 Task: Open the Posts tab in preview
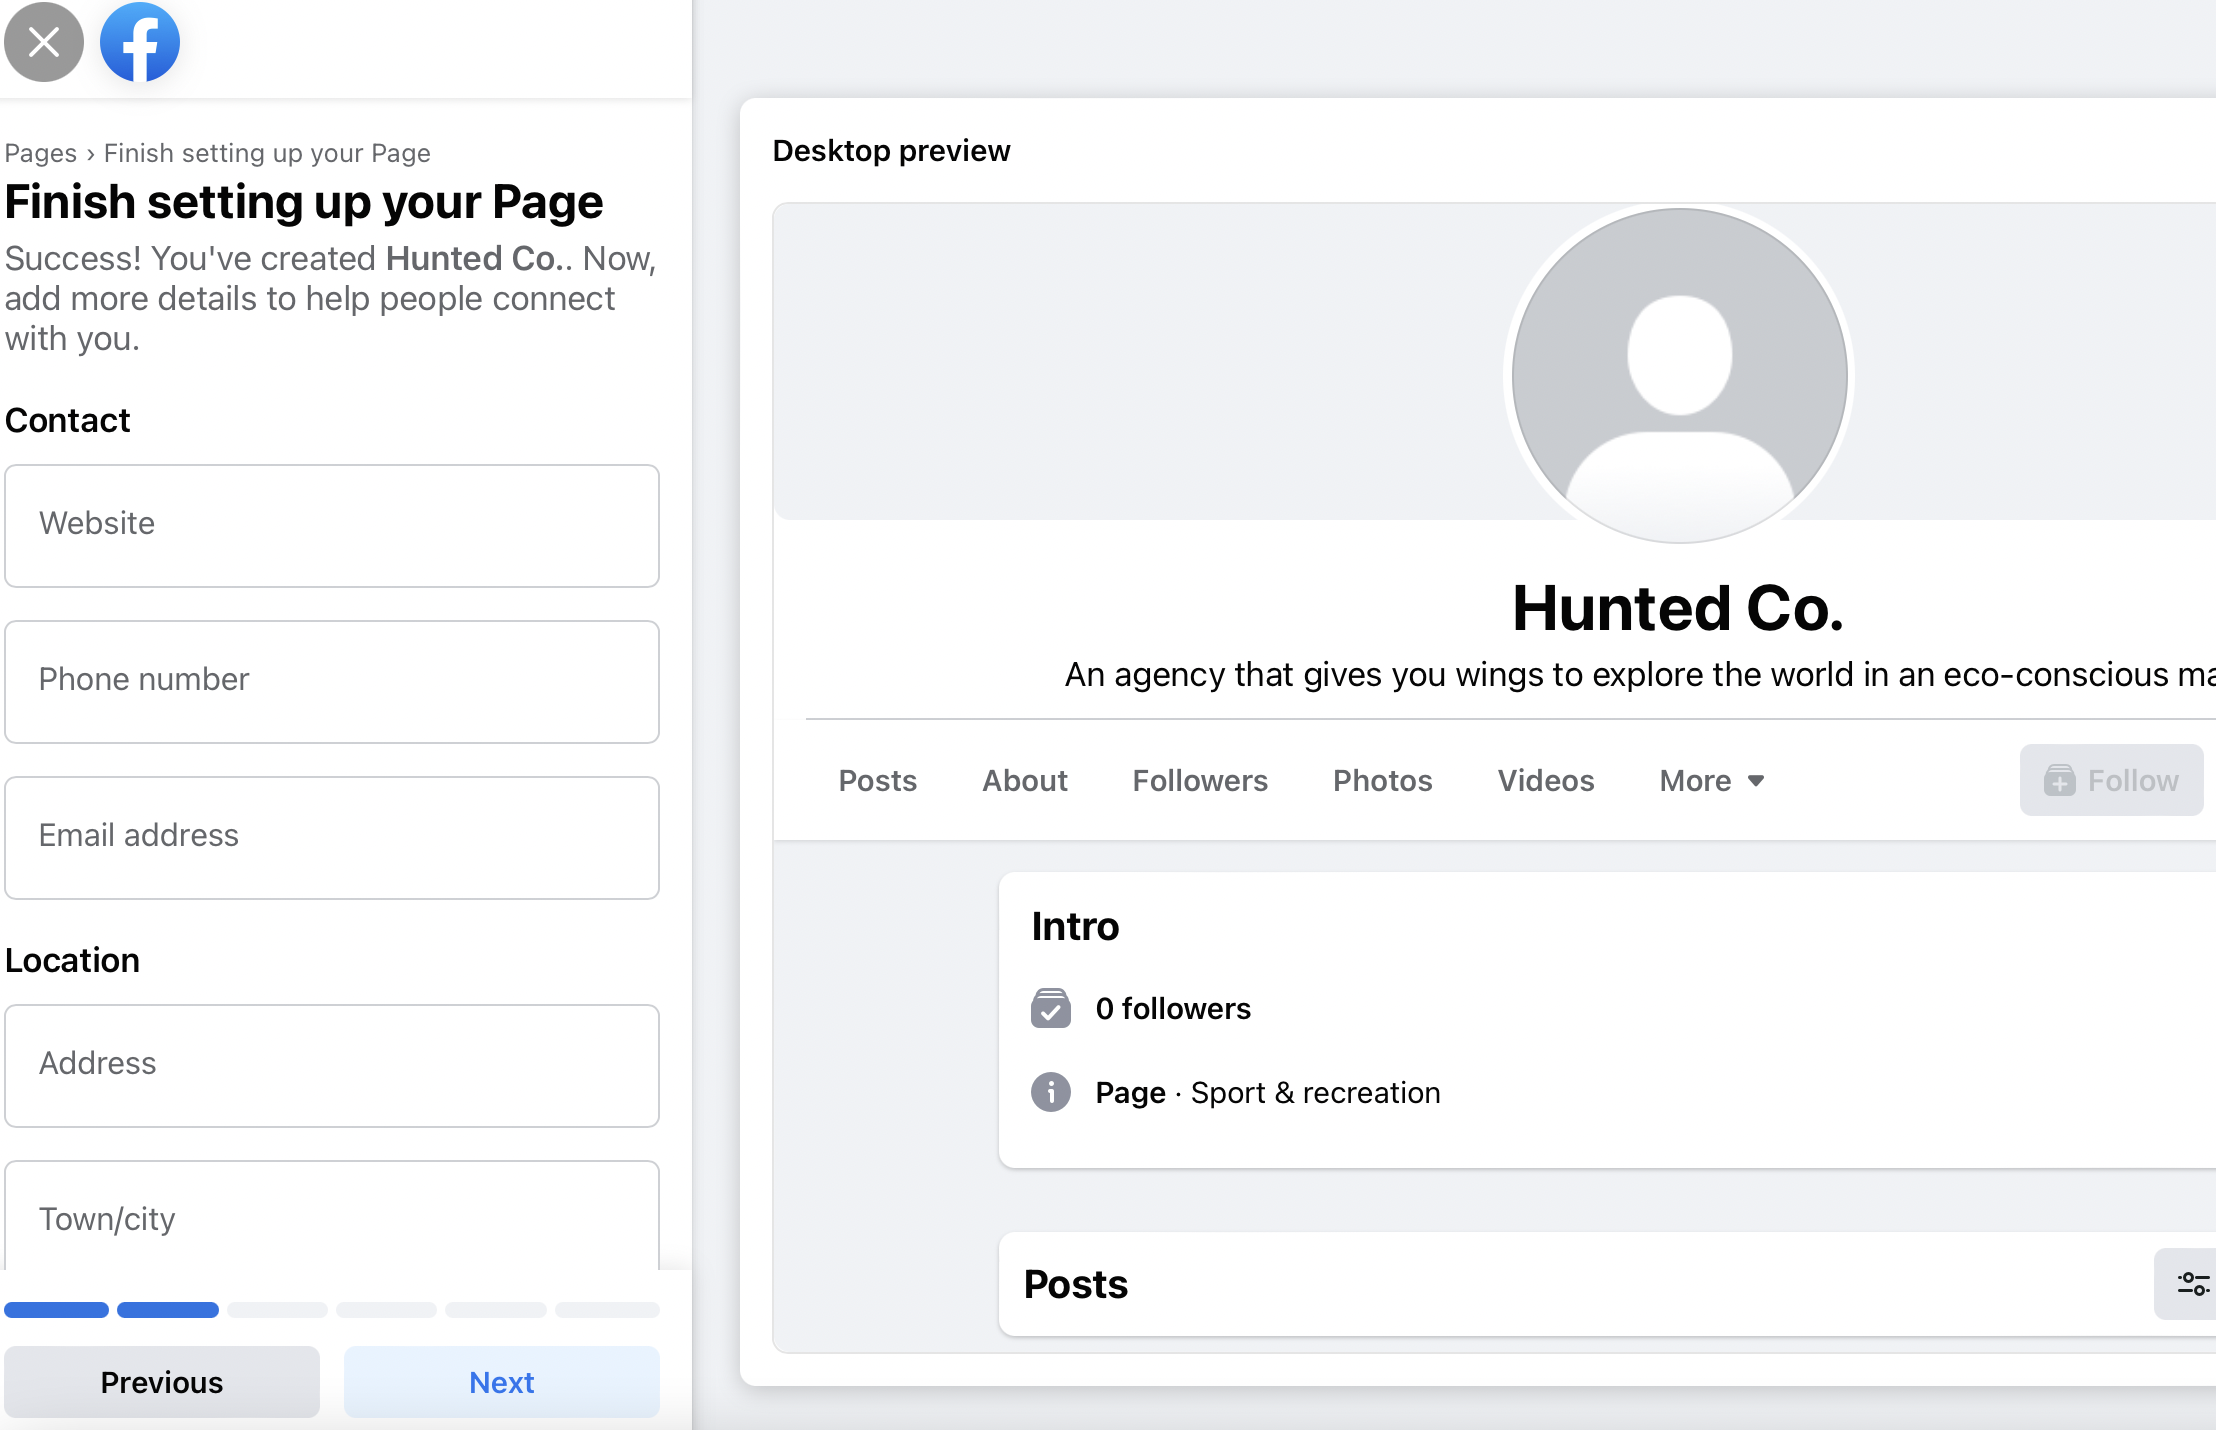[x=877, y=780]
